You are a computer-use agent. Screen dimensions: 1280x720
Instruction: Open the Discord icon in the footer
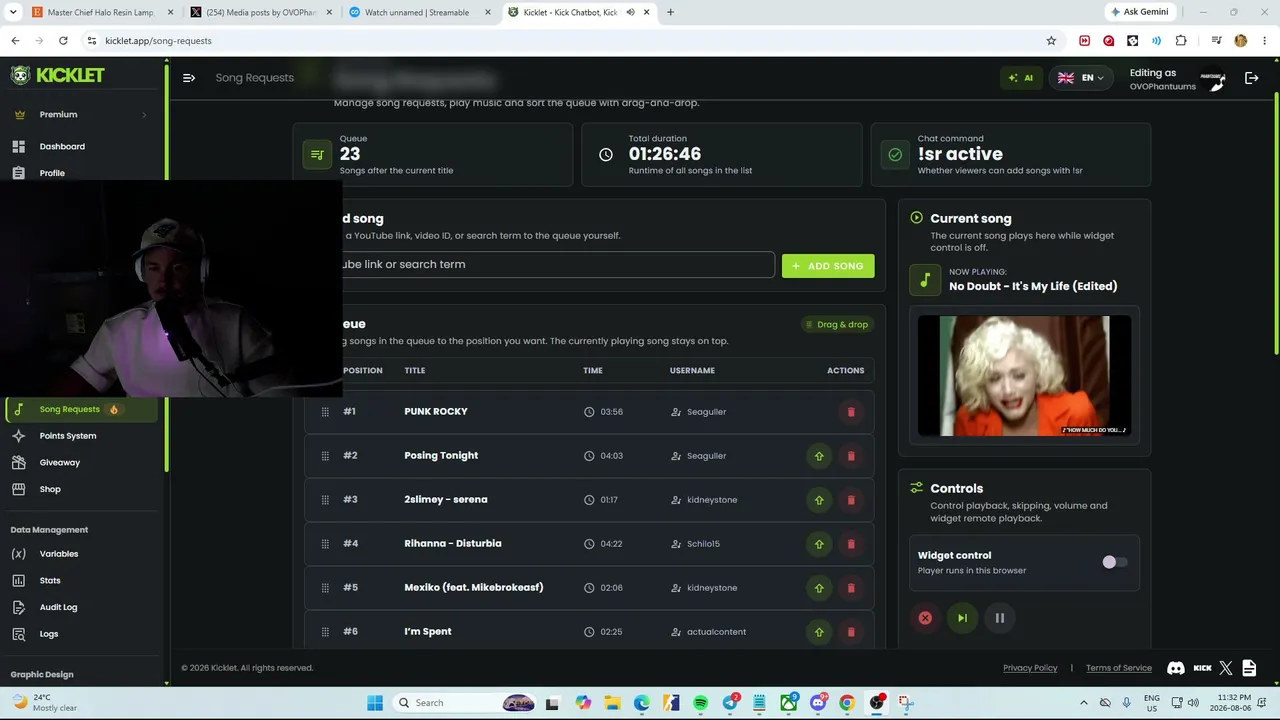1176,668
